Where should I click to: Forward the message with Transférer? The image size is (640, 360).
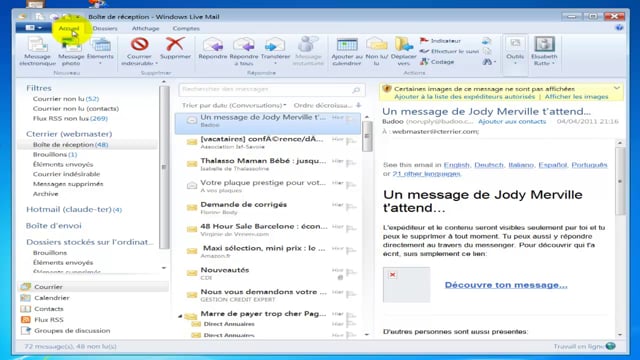[275, 51]
